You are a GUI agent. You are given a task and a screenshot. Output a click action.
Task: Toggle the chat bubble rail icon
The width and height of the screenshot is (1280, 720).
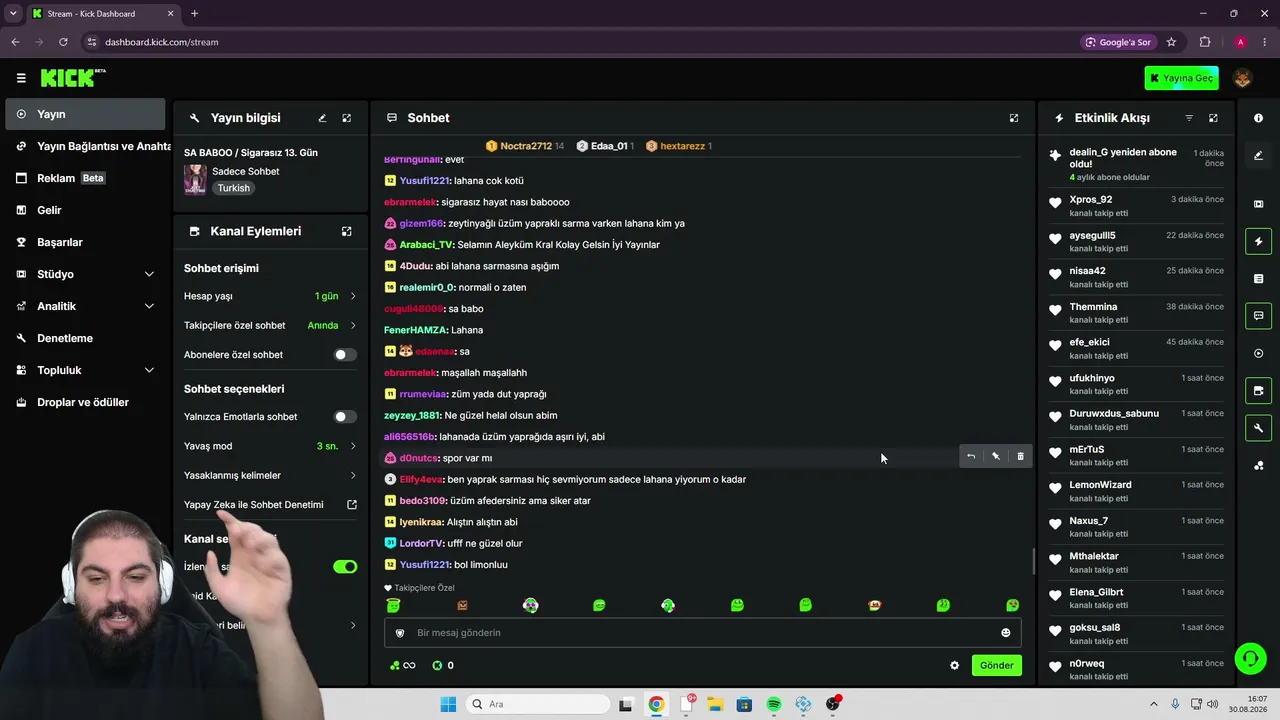tap(1258, 316)
